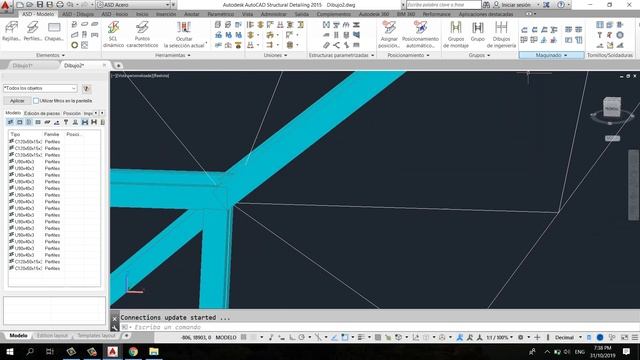This screenshot has height=360, width=640.
Task: Open the Vista ribbon tab
Action: pos(247,14)
